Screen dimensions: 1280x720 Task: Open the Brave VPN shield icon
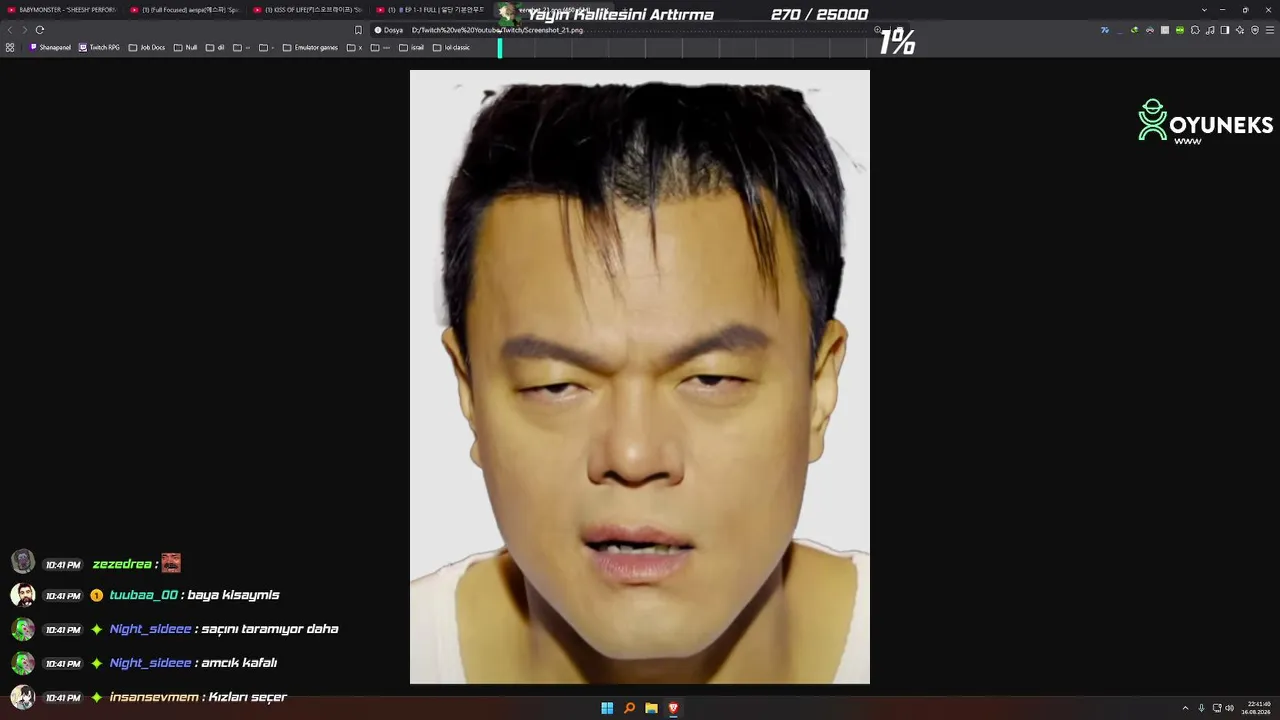[1255, 30]
